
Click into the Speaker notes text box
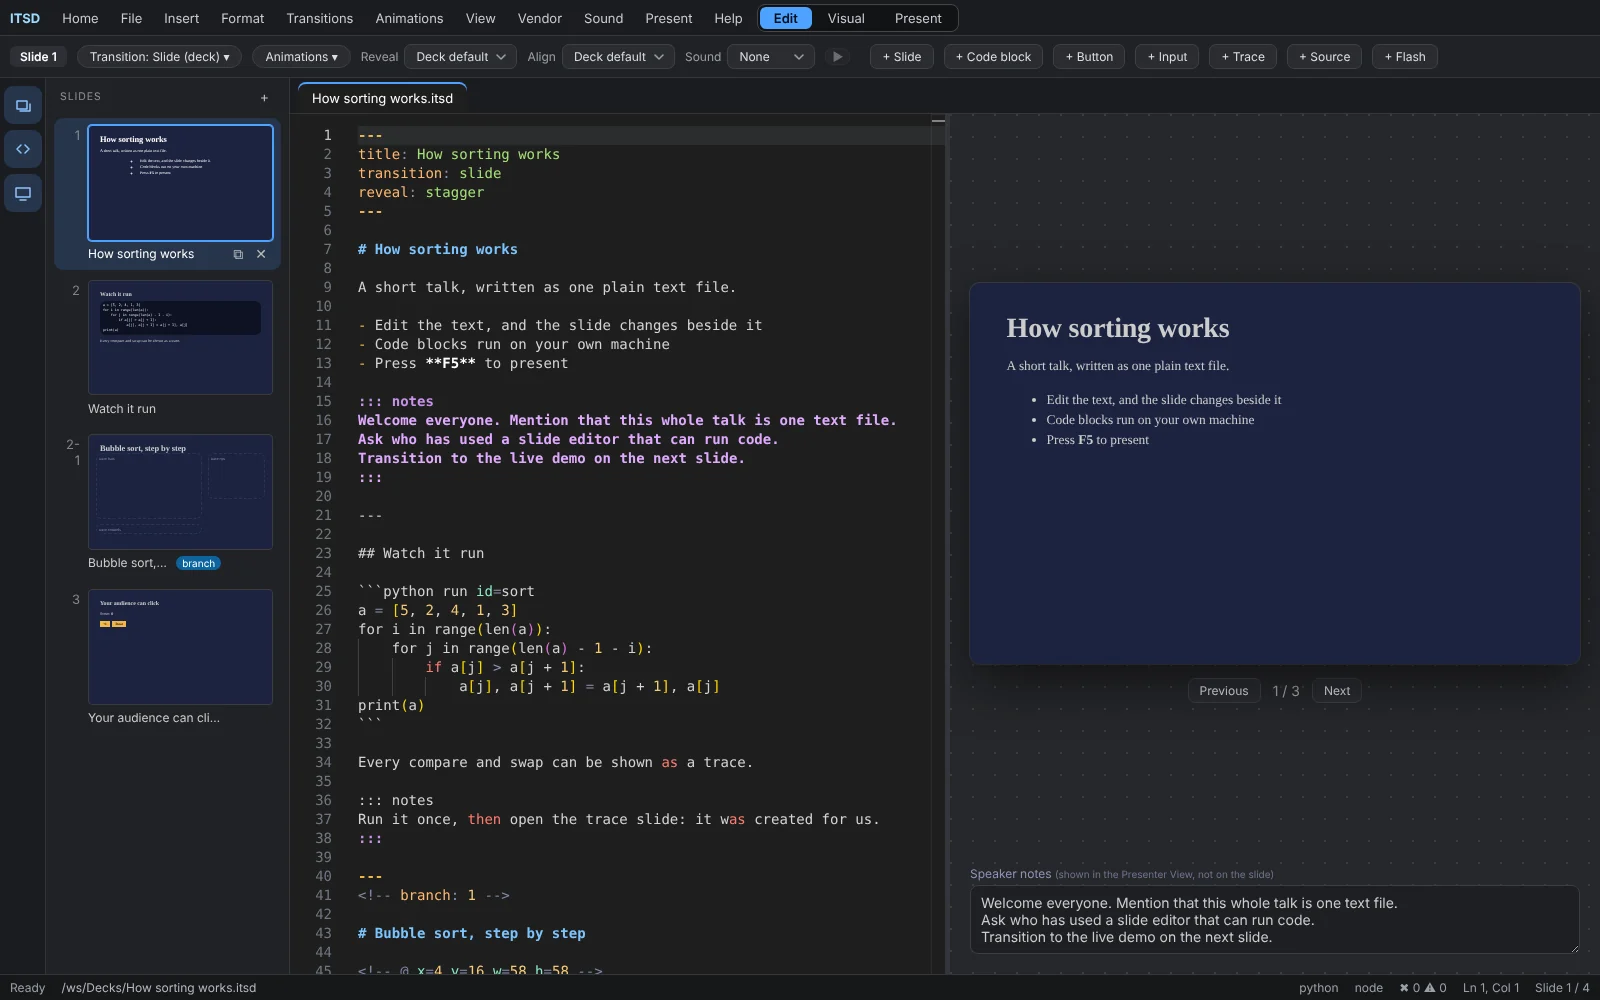coord(1274,920)
